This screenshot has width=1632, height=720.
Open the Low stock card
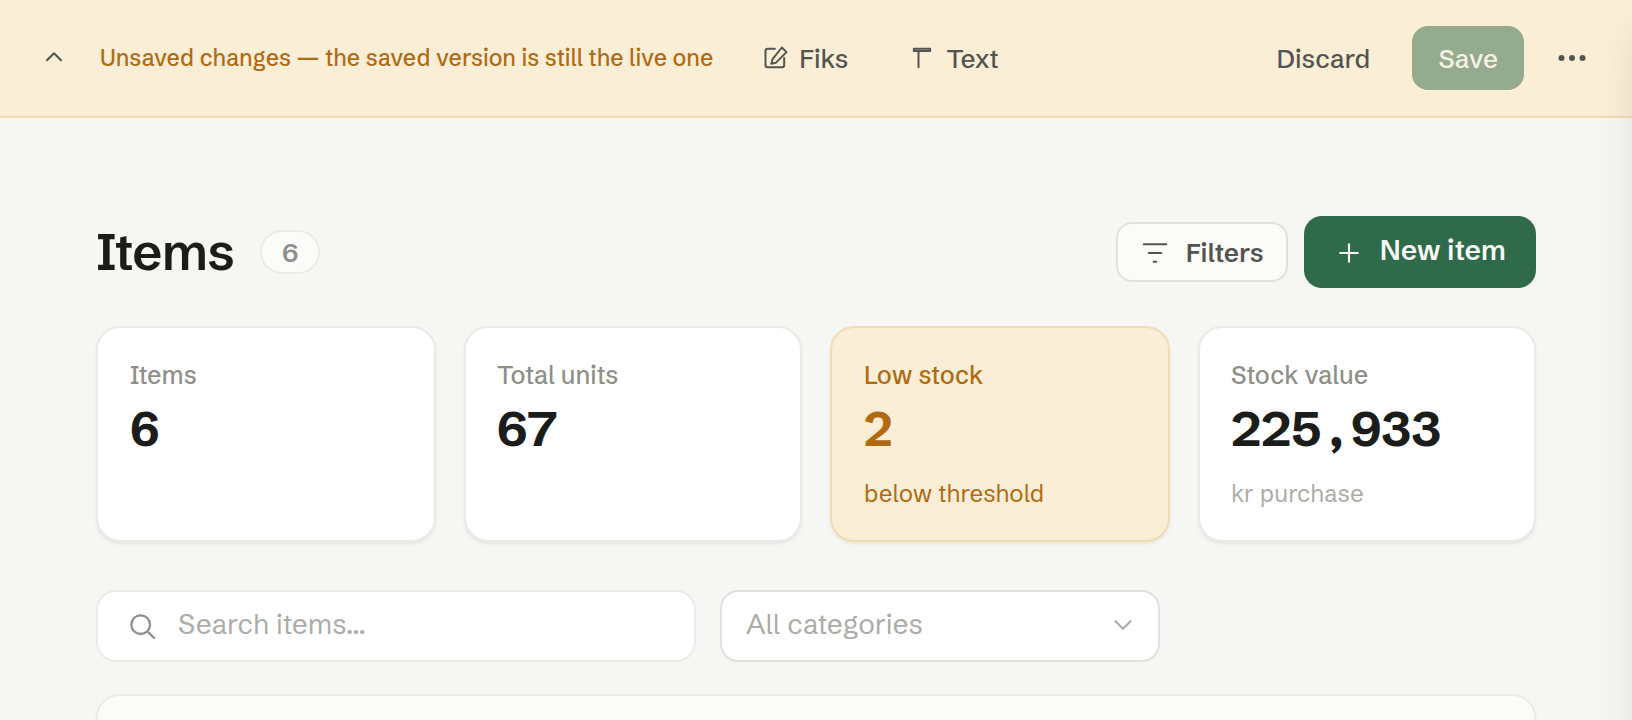click(x=1000, y=434)
